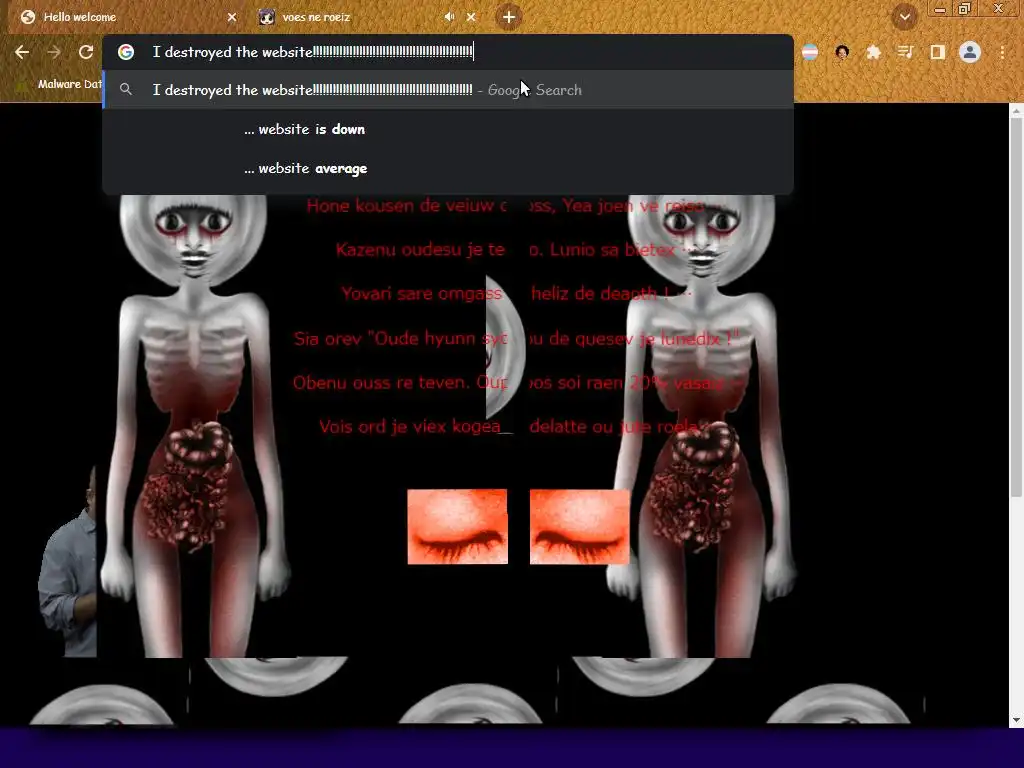Close the 'Hello welcome' tab
This screenshot has width=1024, height=768.
[x=232, y=17]
